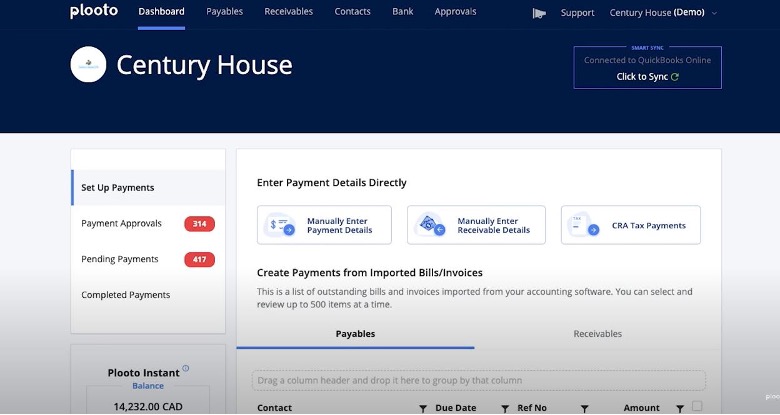Click the Plooto Instant Balance link

click(x=148, y=386)
